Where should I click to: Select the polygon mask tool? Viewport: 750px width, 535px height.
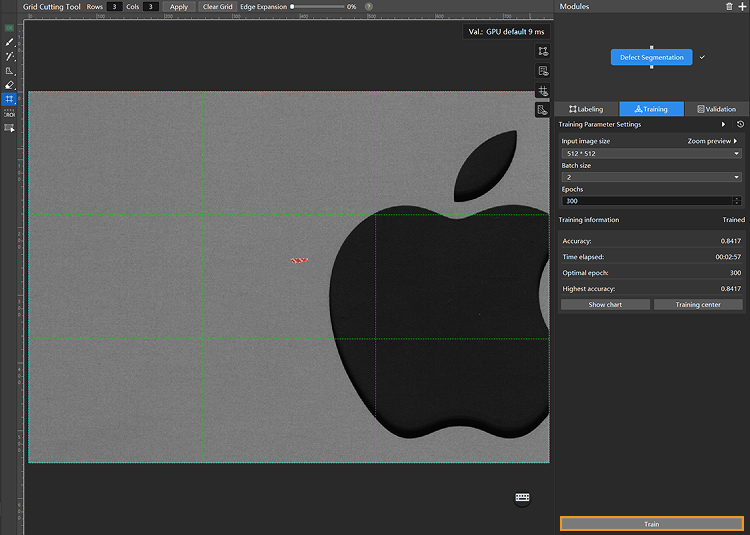click(9, 71)
